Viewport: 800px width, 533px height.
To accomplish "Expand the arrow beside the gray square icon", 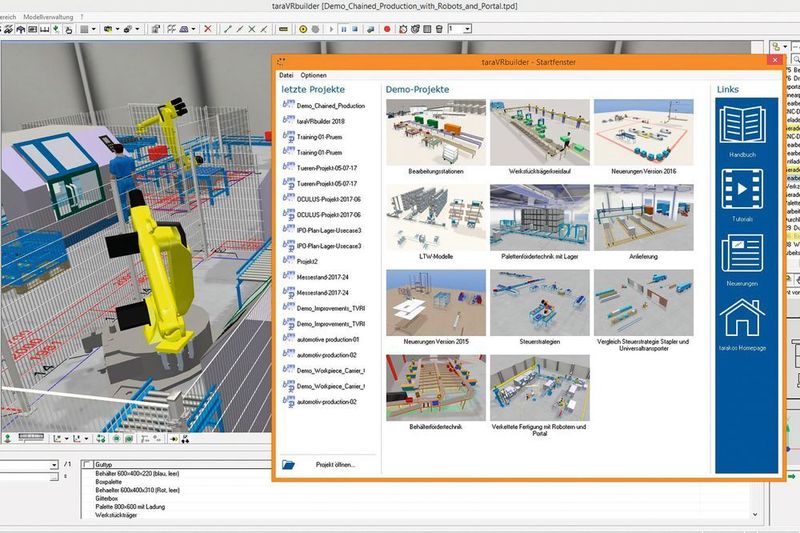I will (93, 29).
